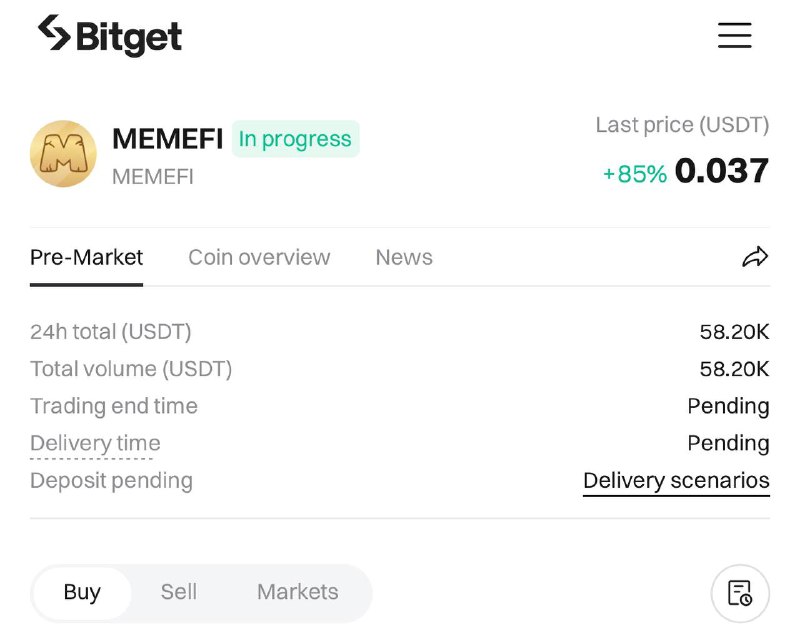Click the Deposit pending label
This screenshot has width=800, height=637.
pos(111,481)
